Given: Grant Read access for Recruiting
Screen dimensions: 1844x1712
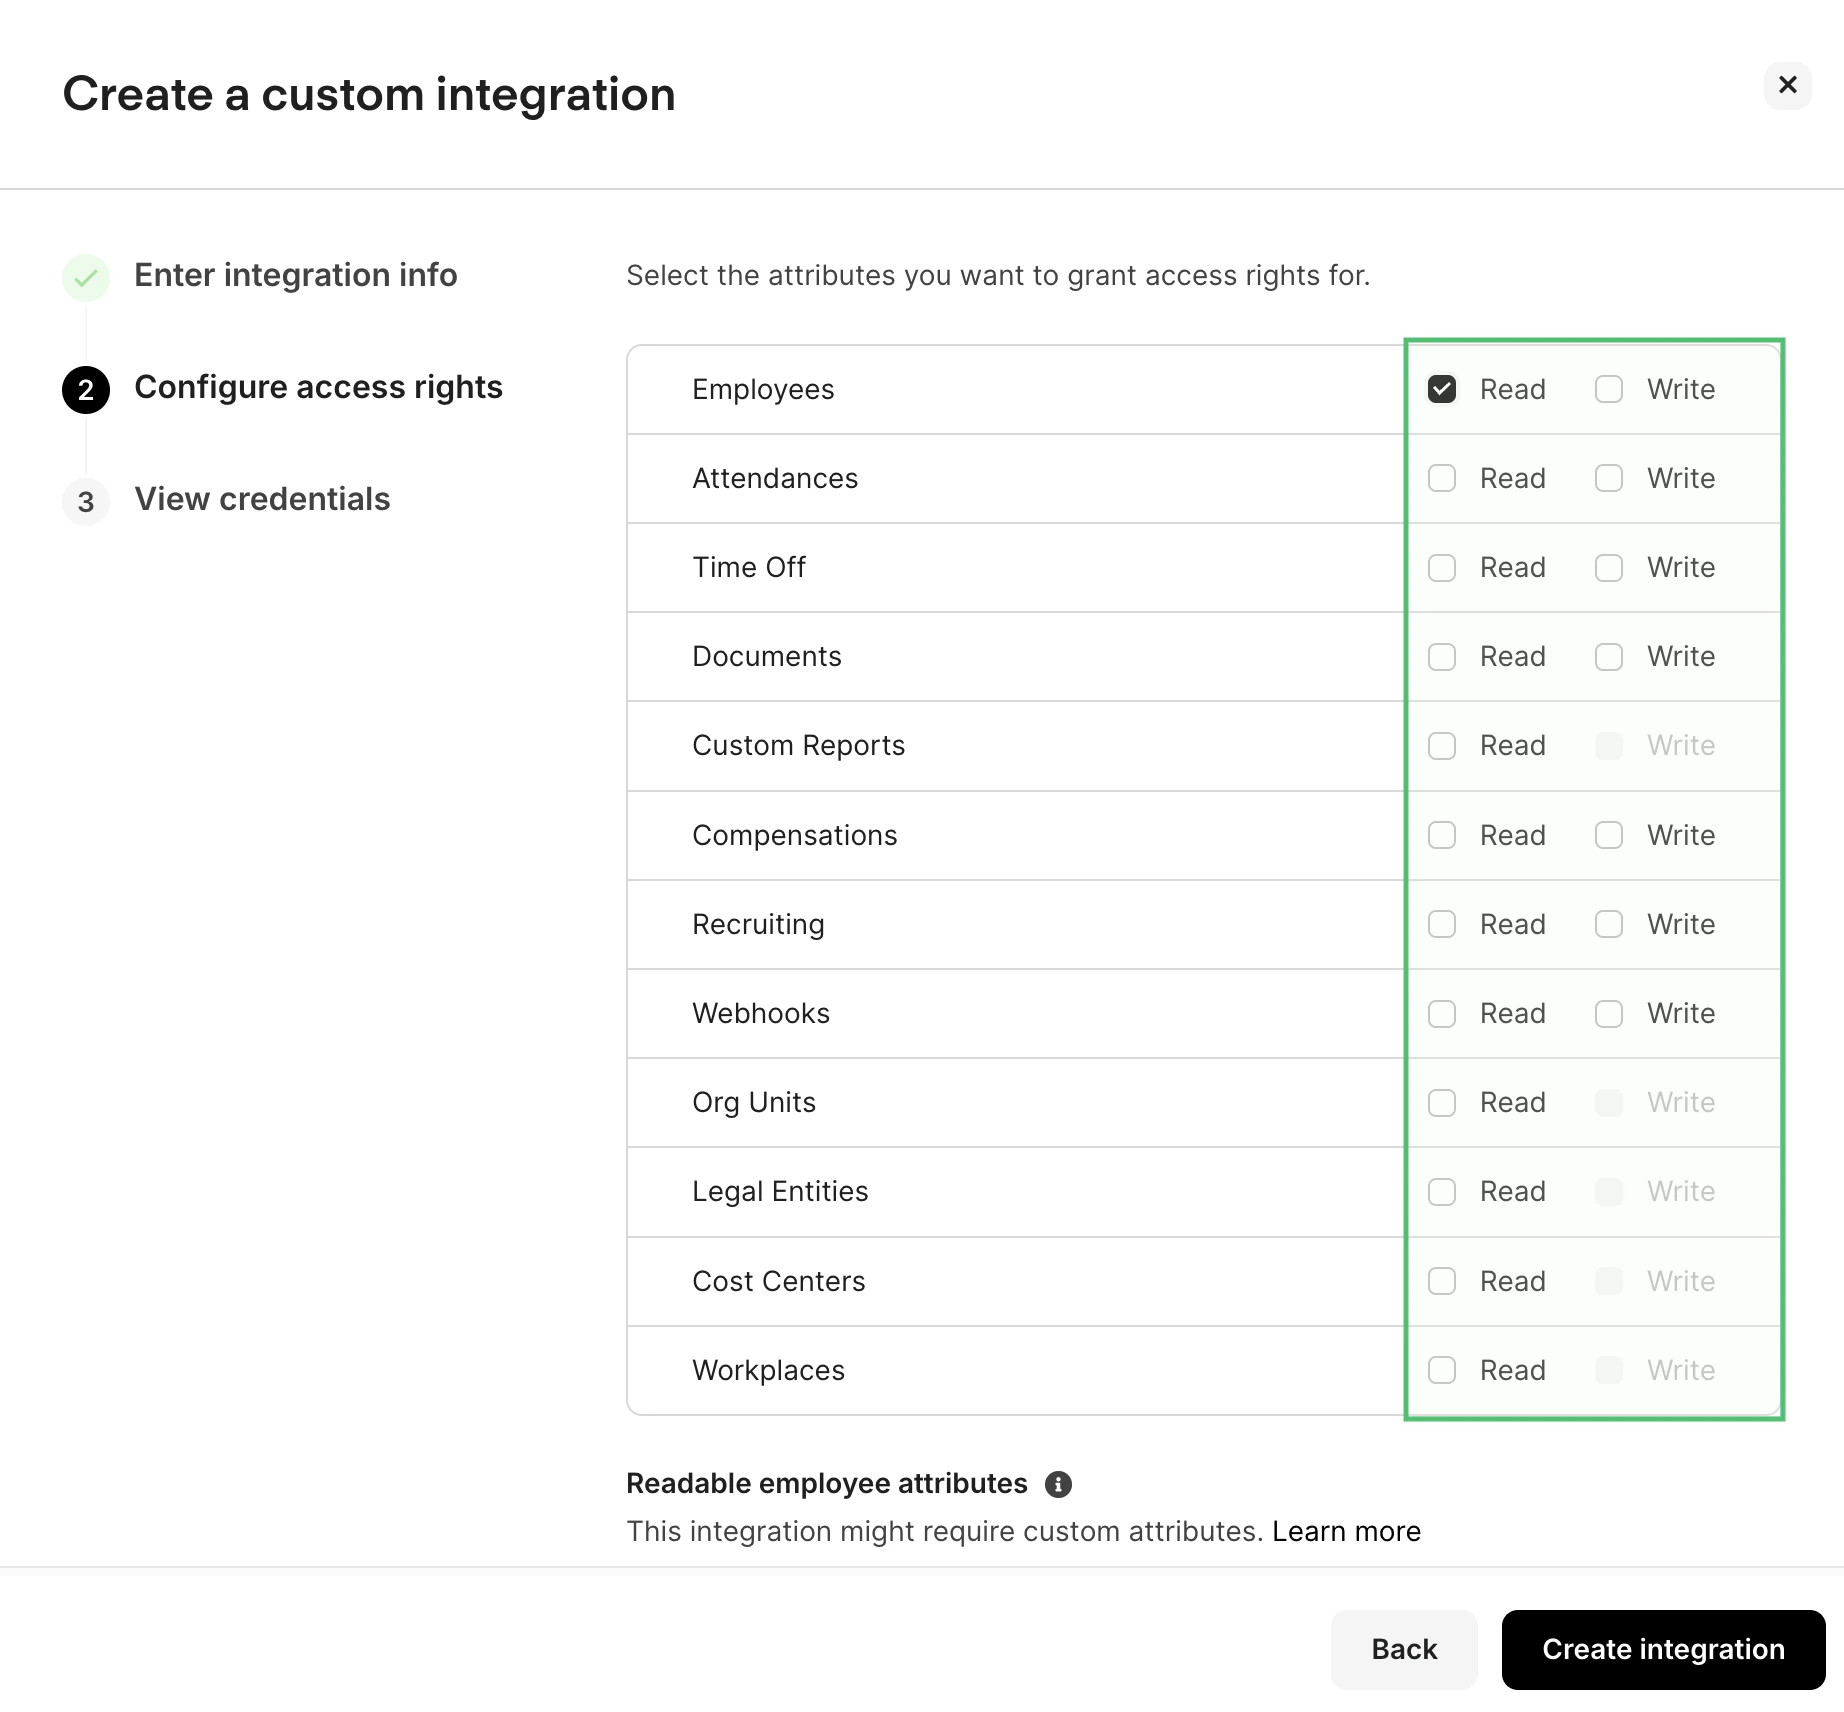Looking at the screenshot, I should (x=1441, y=924).
